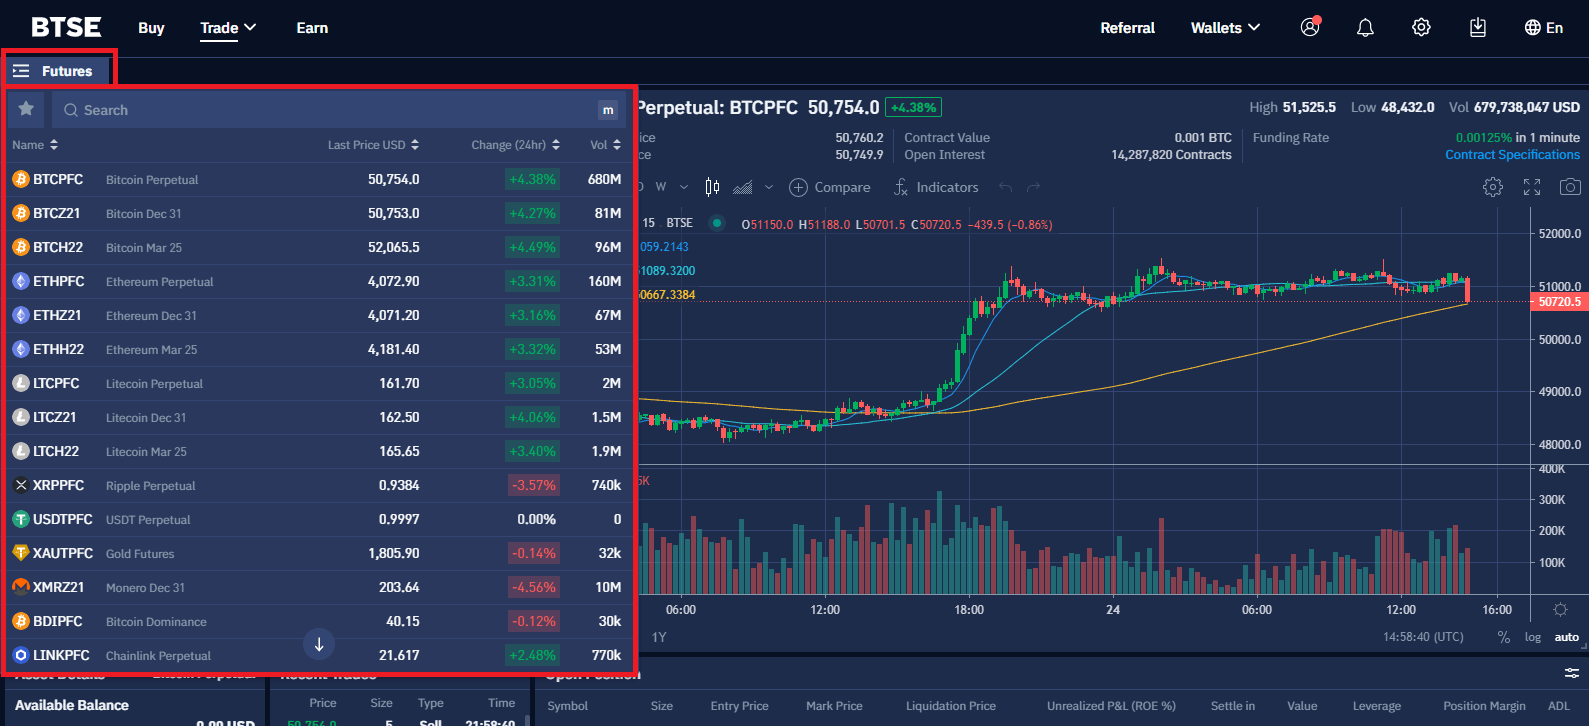Click the Compare button on chart toolbar
Viewport: 1589px width, 726px height.
pos(830,187)
